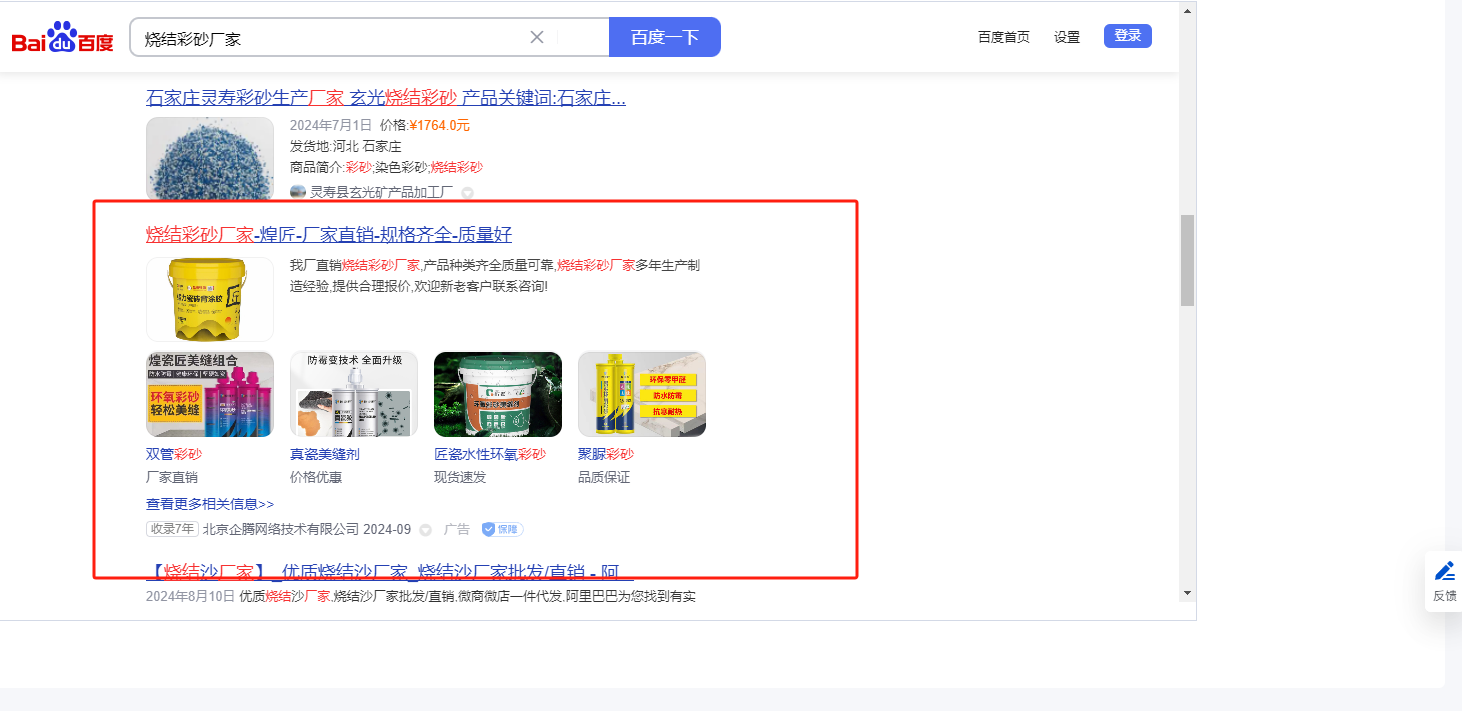Expand 查看更多相关信息>> link
The width and height of the screenshot is (1462, 711).
coord(210,504)
